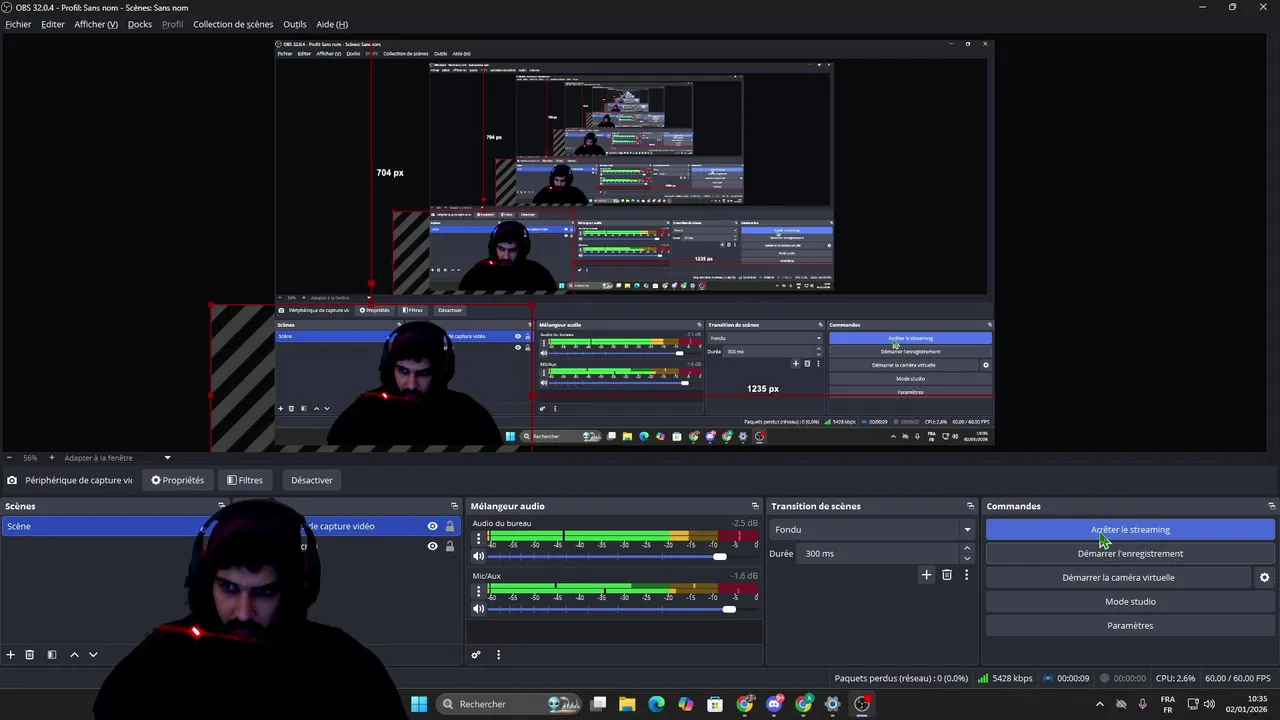Open scene filters icon in Scènes toolbar
Image resolution: width=1280 pixels, height=720 pixels.
[x=52, y=655]
